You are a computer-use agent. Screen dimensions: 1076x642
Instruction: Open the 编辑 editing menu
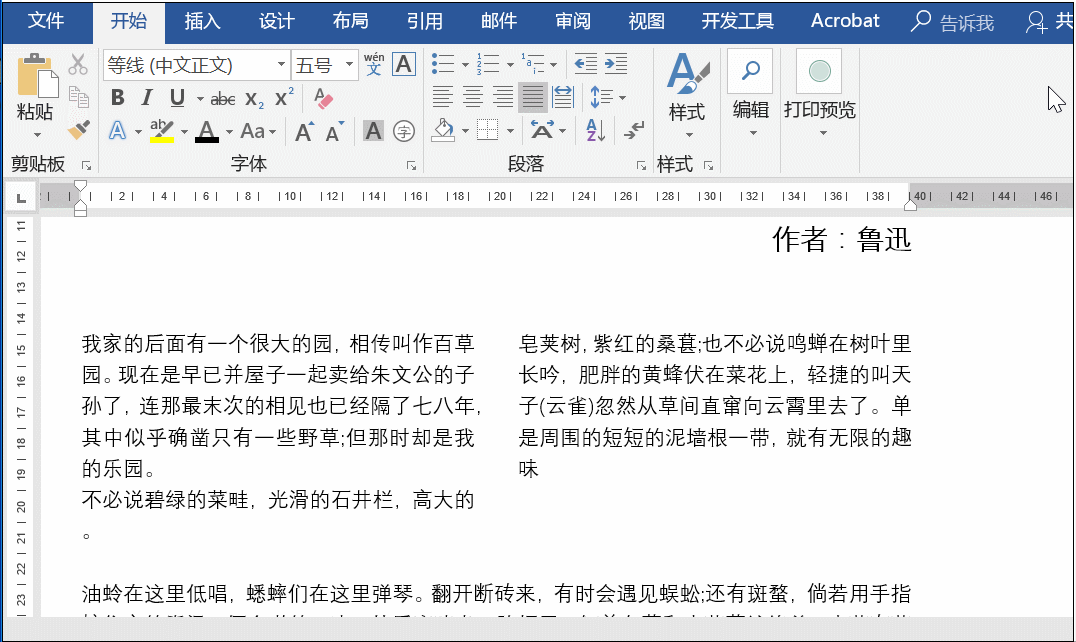coord(751,95)
